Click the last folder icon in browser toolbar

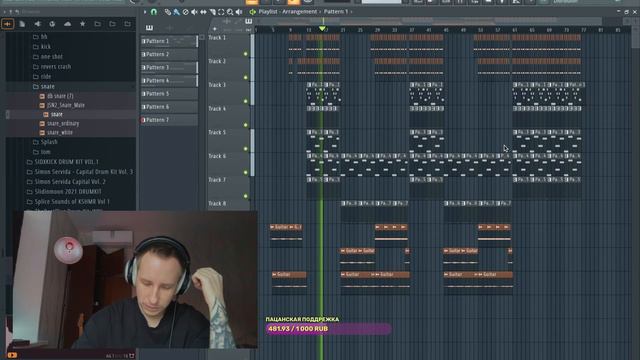pos(127,24)
